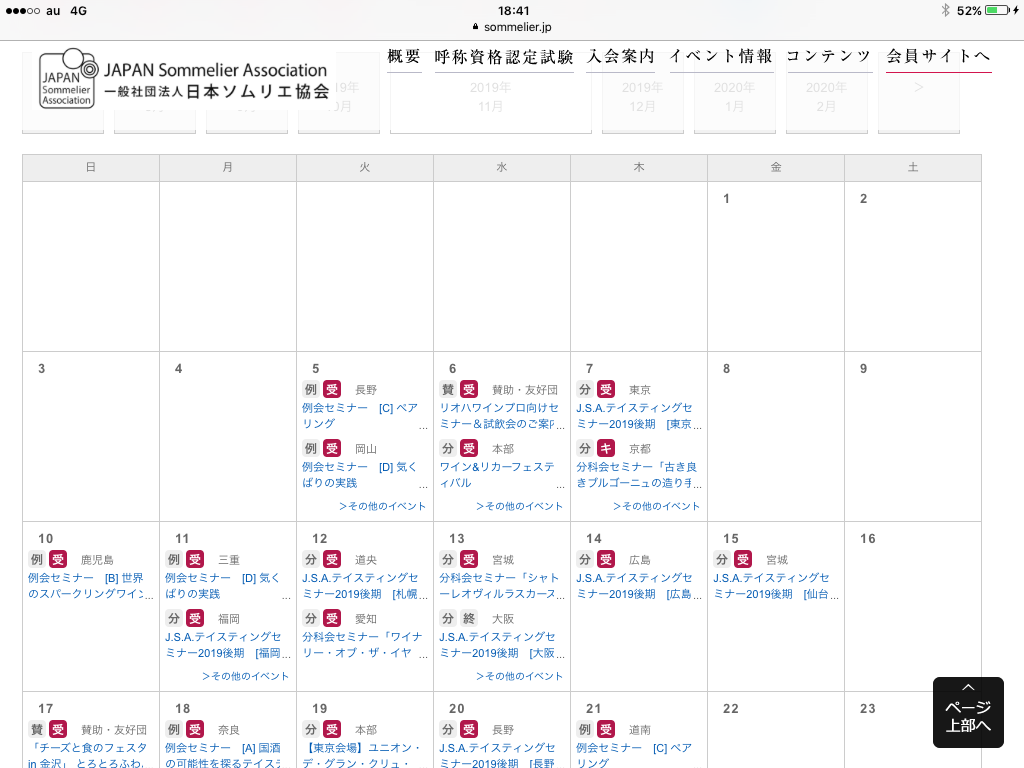Open 長野 J.S.A.テイスティングセミナー on 20th
Image resolution: width=1024 pixels, height=768 pixels.
(x=500, y=754)
